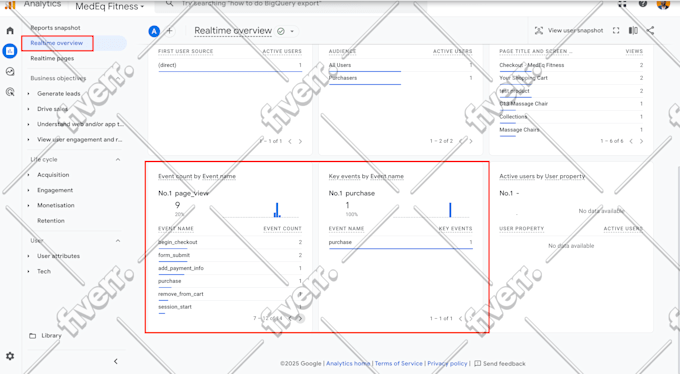Image resolution: width=680 pixels, height=374 pixels.
Task: Select Realtime pages in navigation
Action: point(52,58)
